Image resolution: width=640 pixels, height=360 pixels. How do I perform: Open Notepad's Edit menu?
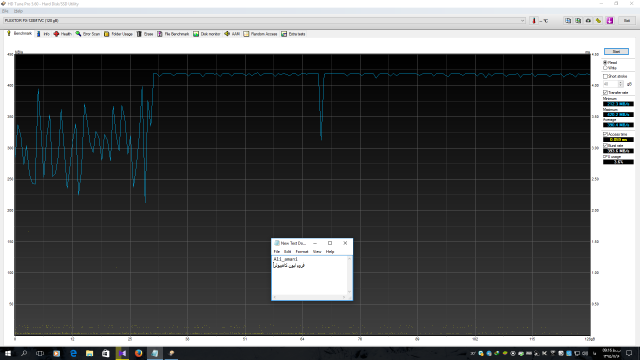click(x=287, y=252)
